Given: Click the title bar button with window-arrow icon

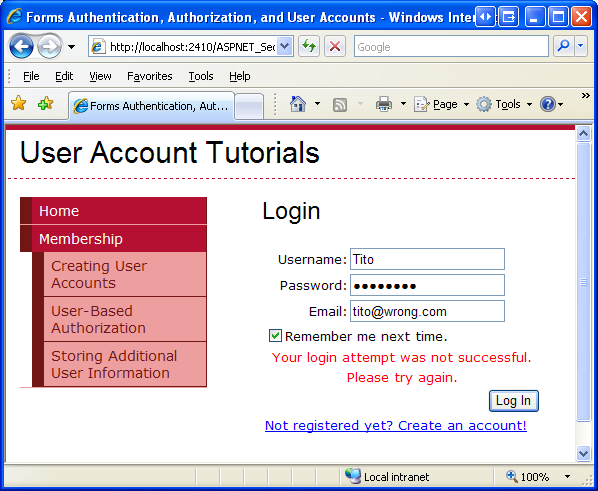Looking at the screenshot, I should click(508, 17).
